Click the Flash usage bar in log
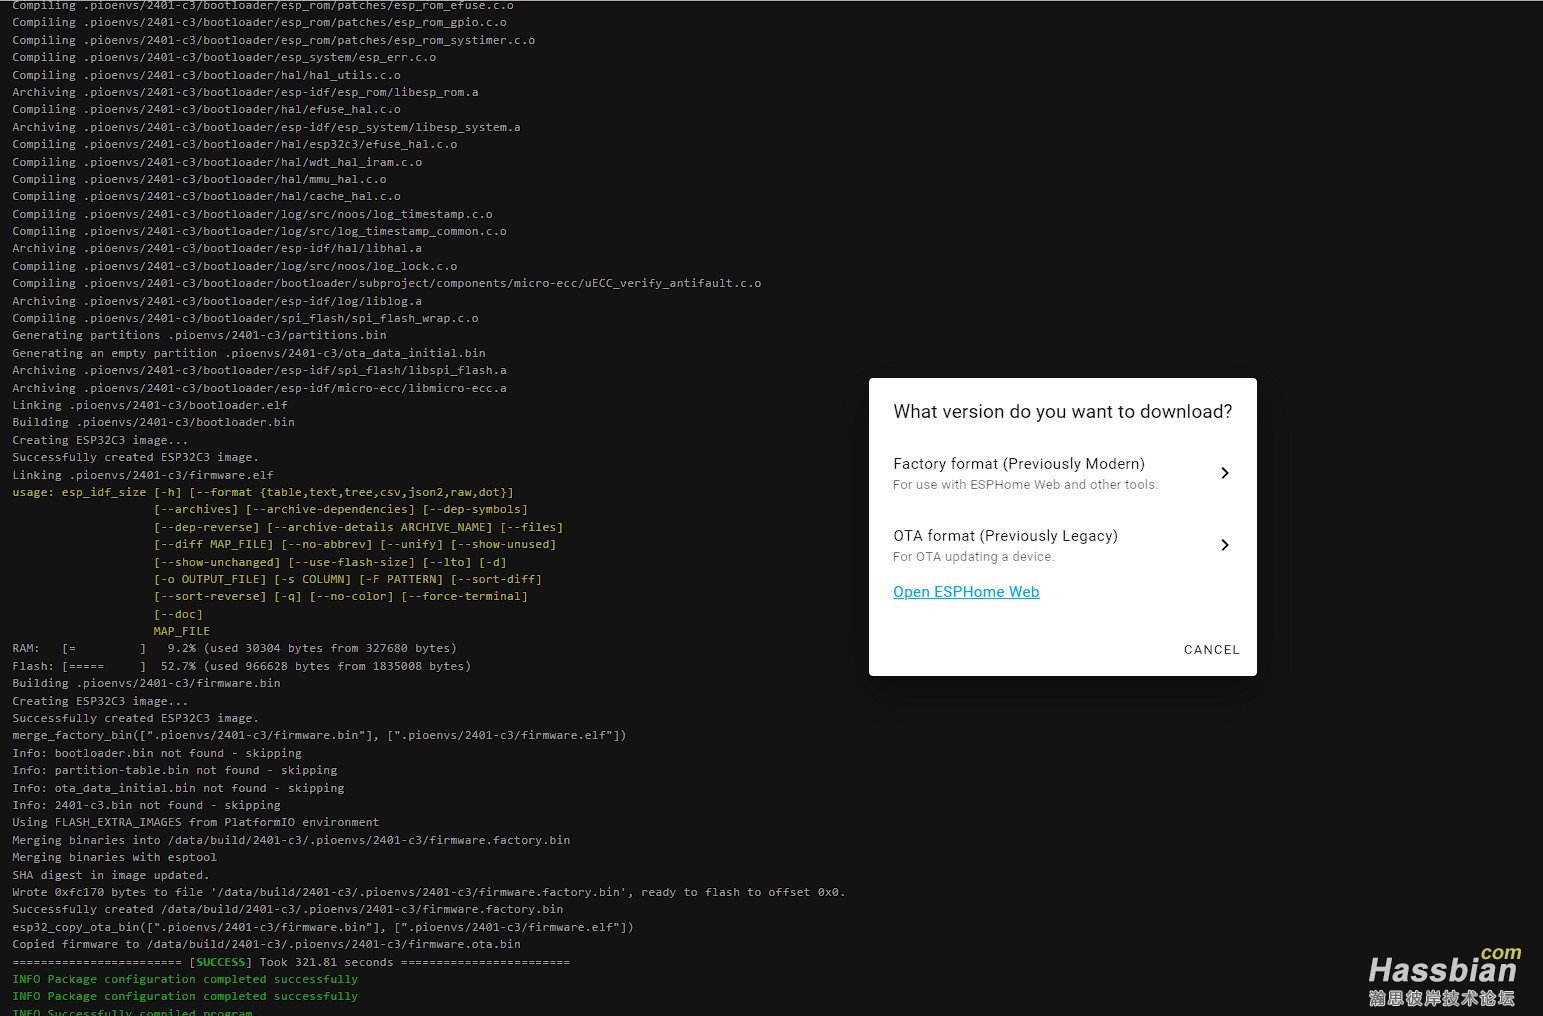1543x1016 pixels. (x=104, y=666)
